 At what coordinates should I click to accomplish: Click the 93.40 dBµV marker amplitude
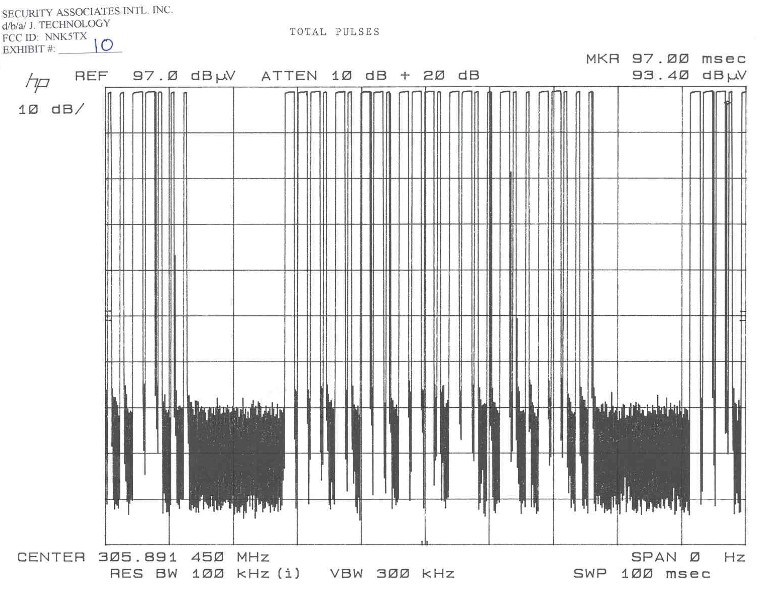pyautogui.click(x=689, y=75)
